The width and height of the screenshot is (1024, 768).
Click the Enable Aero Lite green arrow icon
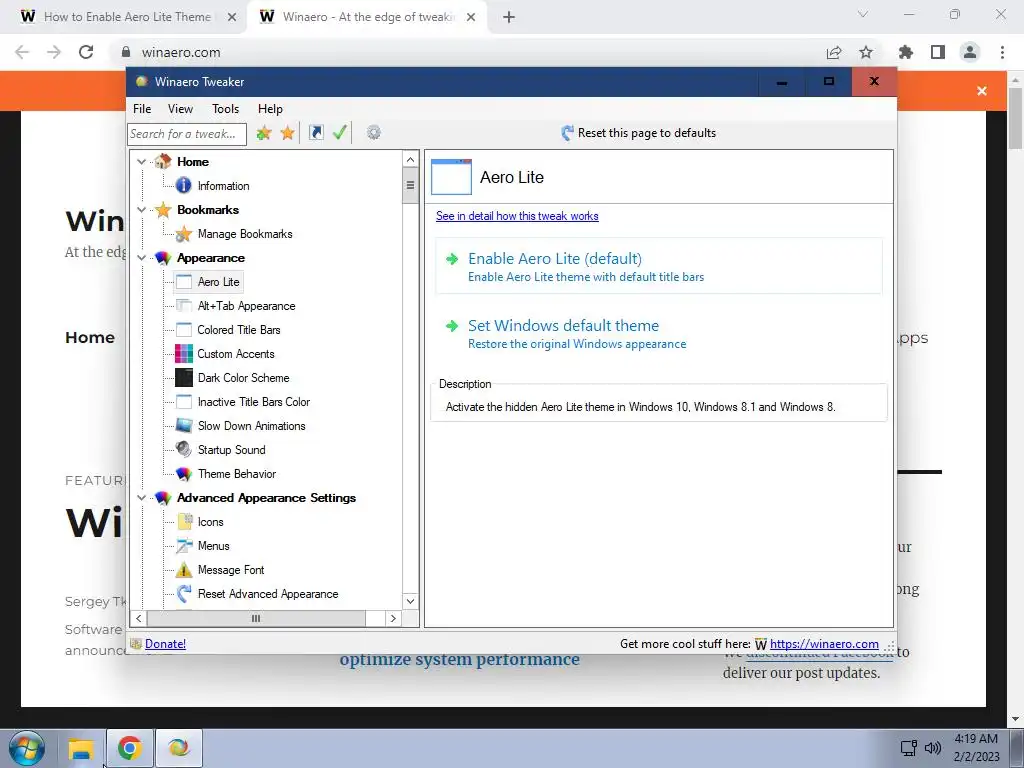[x=452, y=259]
